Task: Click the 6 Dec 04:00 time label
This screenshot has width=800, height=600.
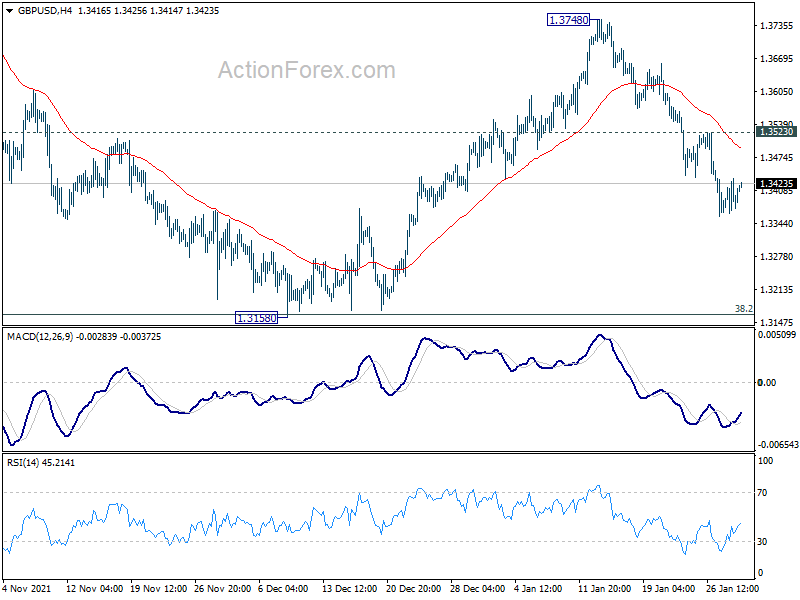Action: tap(283, 588)
